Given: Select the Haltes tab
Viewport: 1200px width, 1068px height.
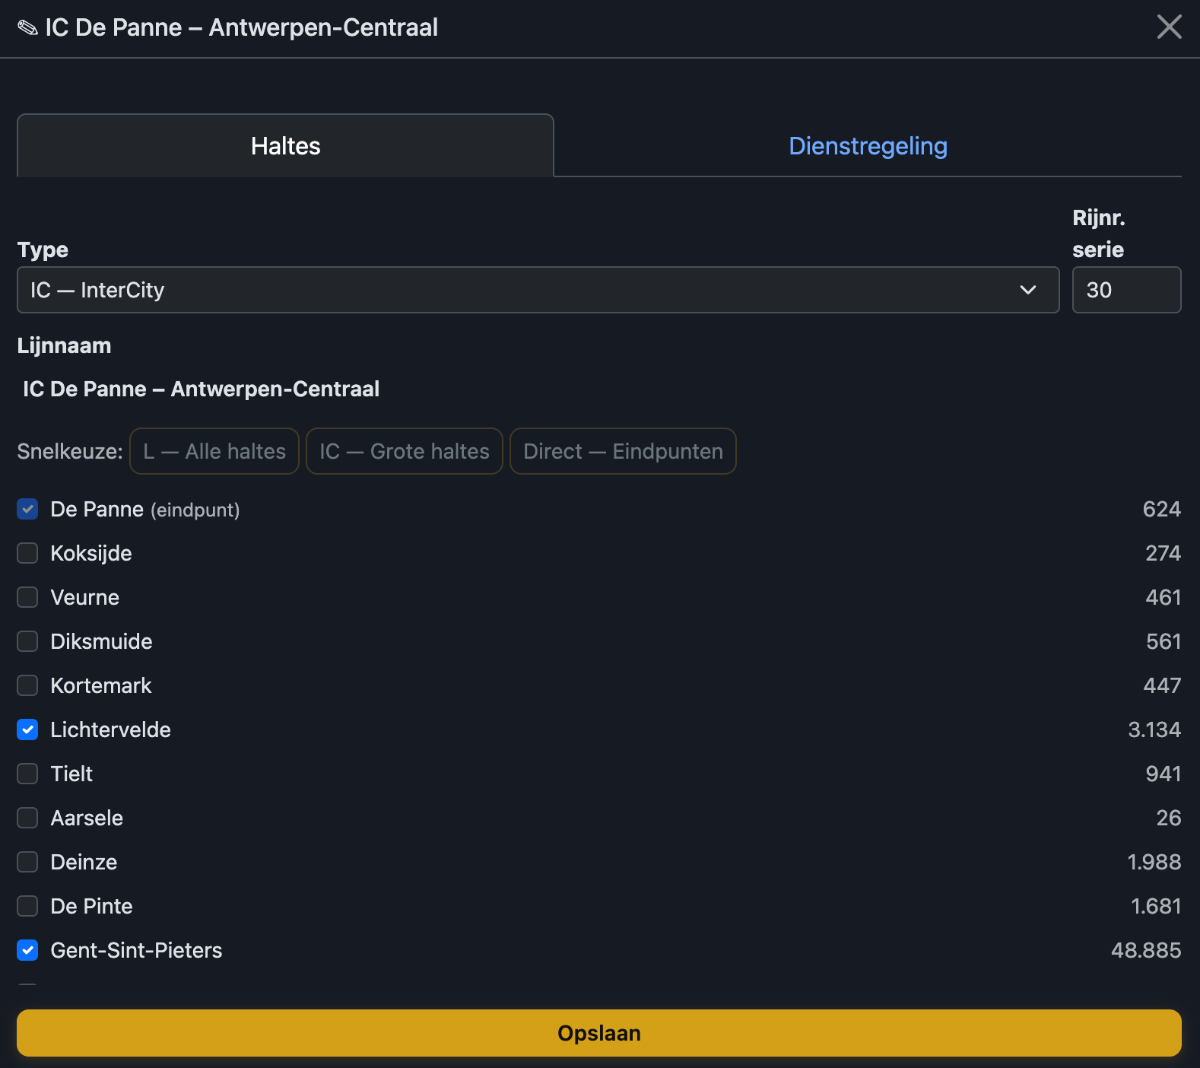Looking at the screenshot, I should click(x=285, y=146).
